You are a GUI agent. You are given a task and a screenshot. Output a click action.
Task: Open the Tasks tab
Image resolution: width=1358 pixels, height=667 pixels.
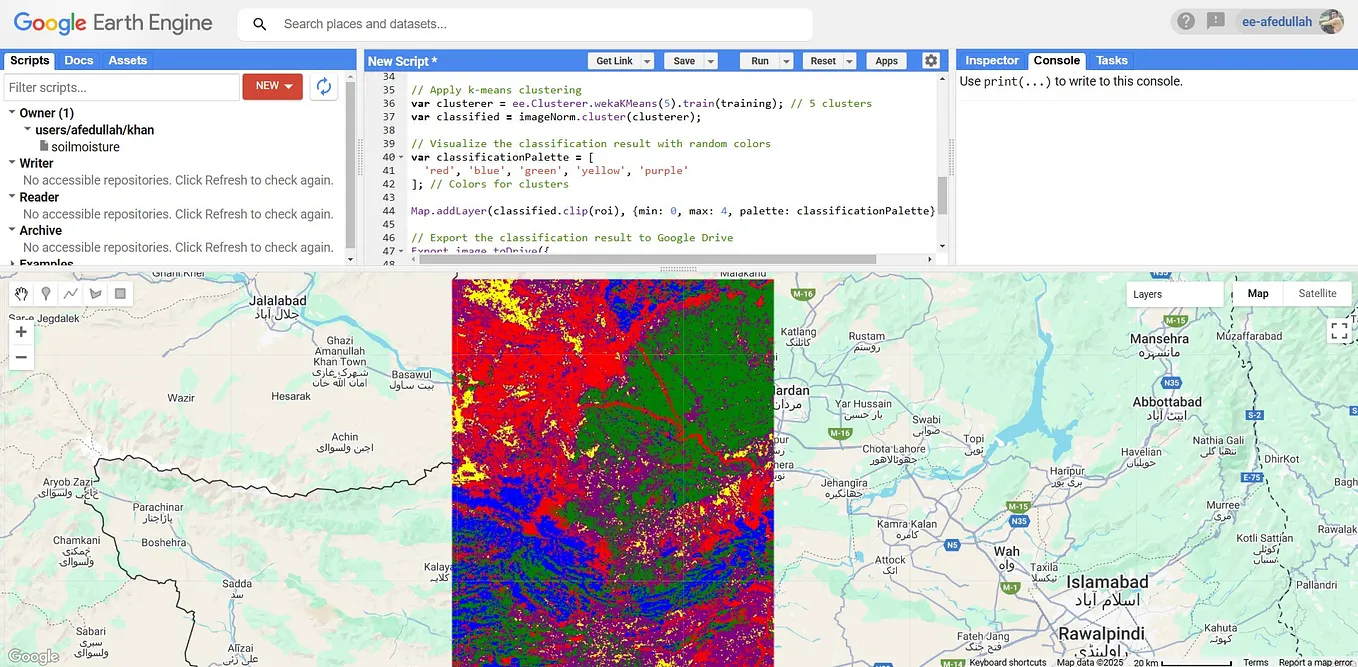[1111, 60]
